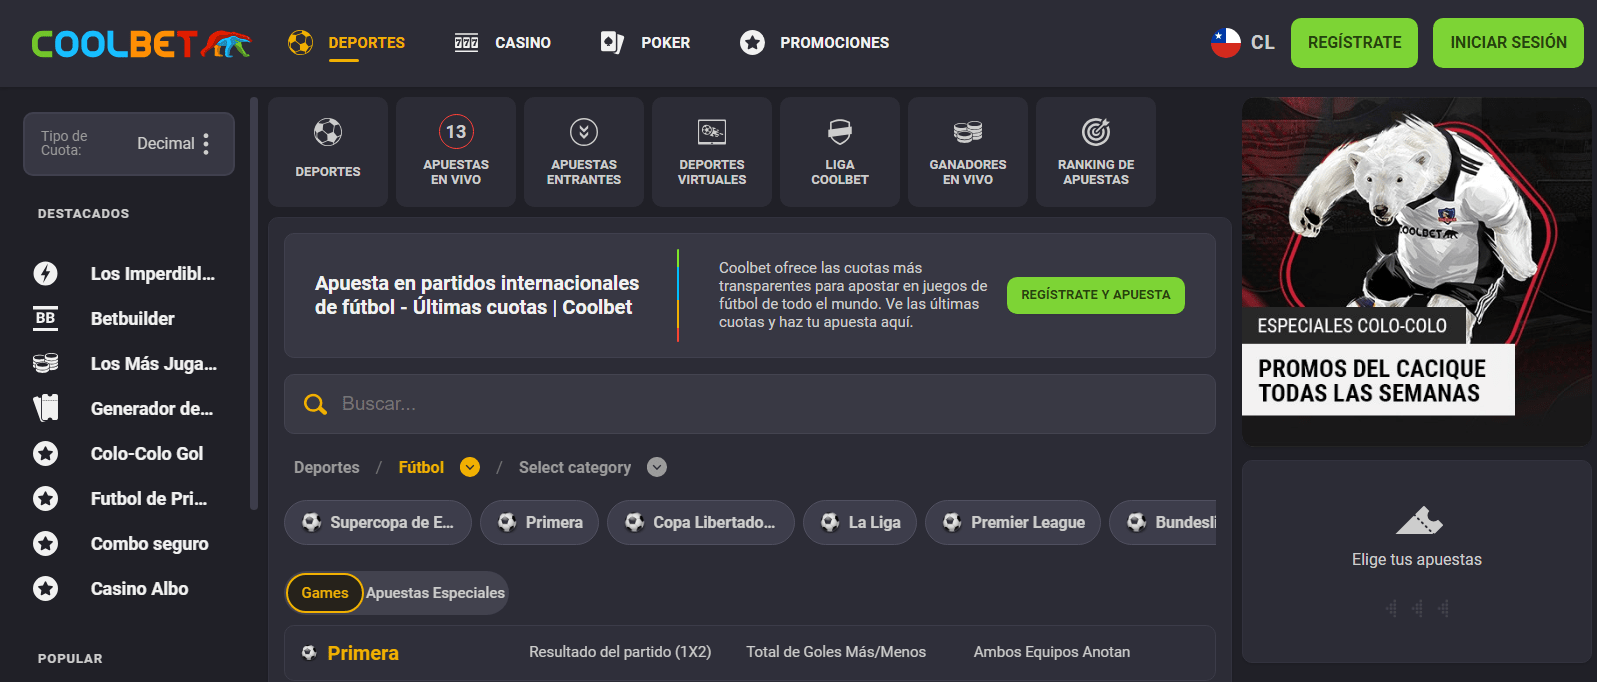Open the Poker top menu
Image resolution: width=1597 pixels, height=682 pixels.
665,43
